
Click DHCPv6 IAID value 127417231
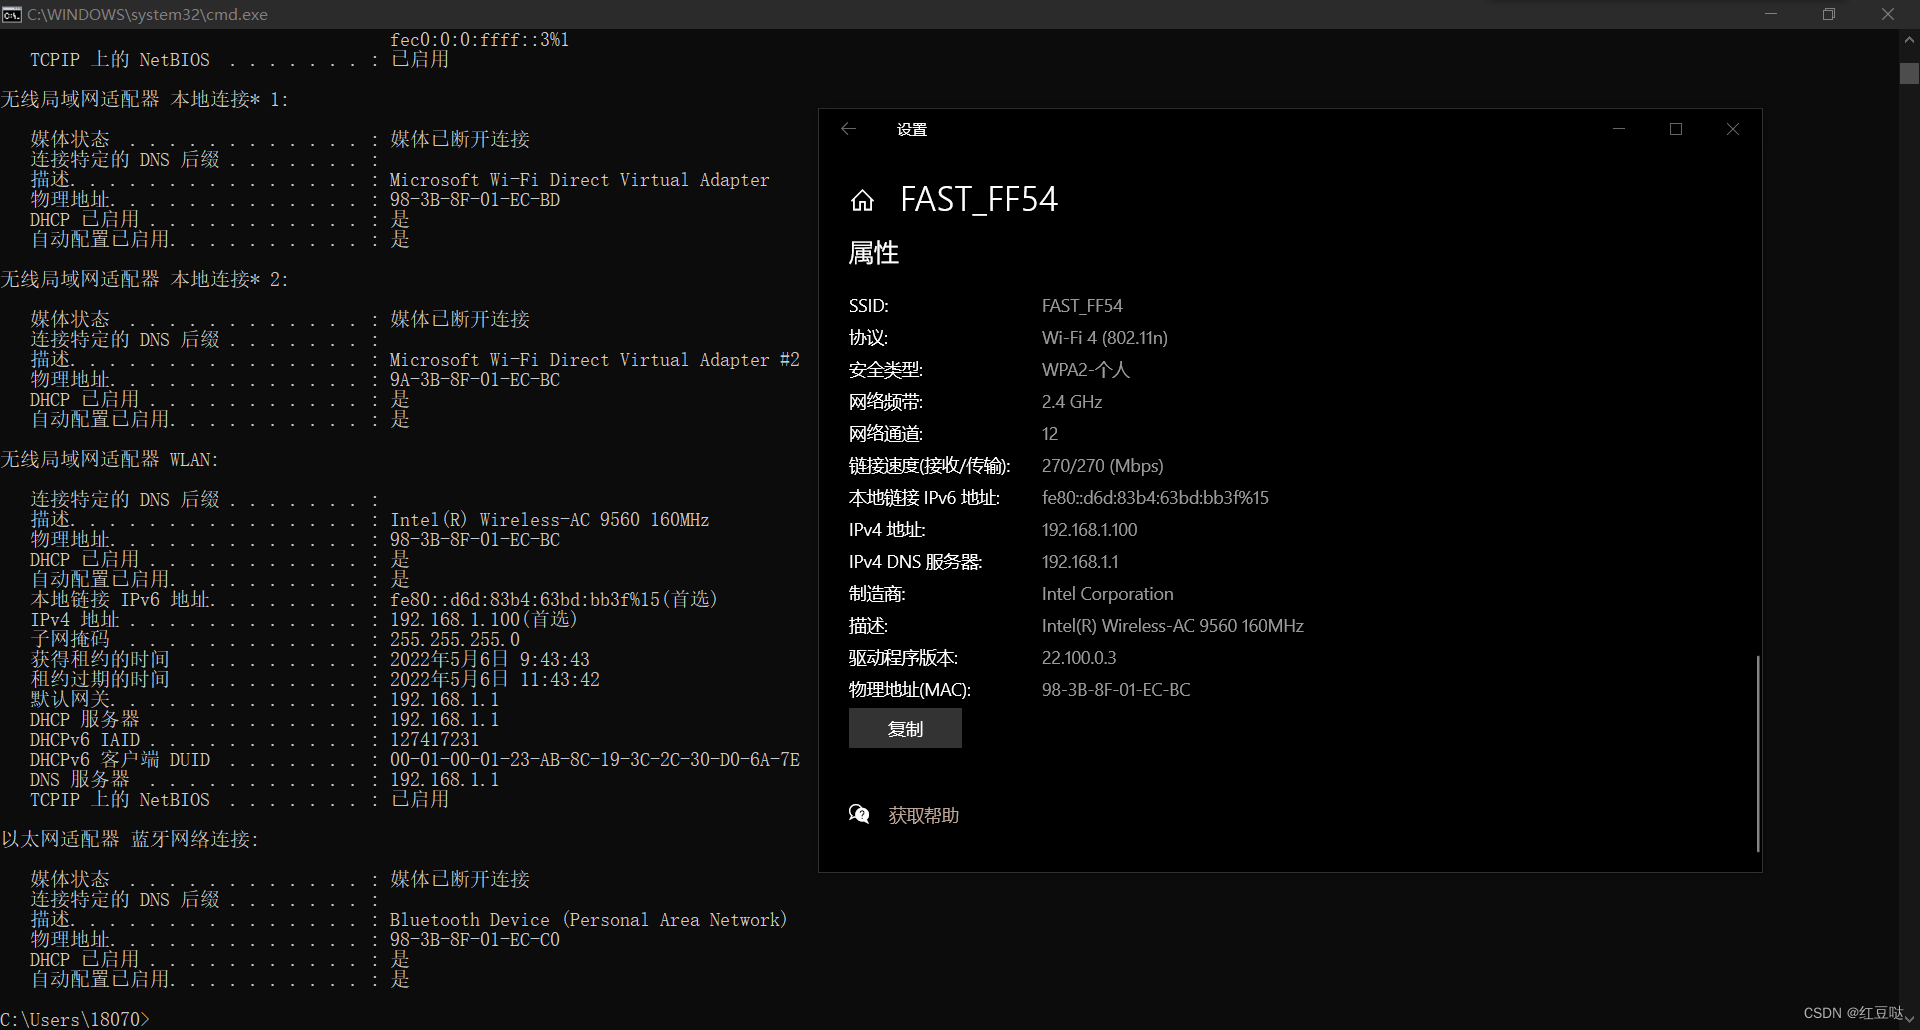click(435, 740)
